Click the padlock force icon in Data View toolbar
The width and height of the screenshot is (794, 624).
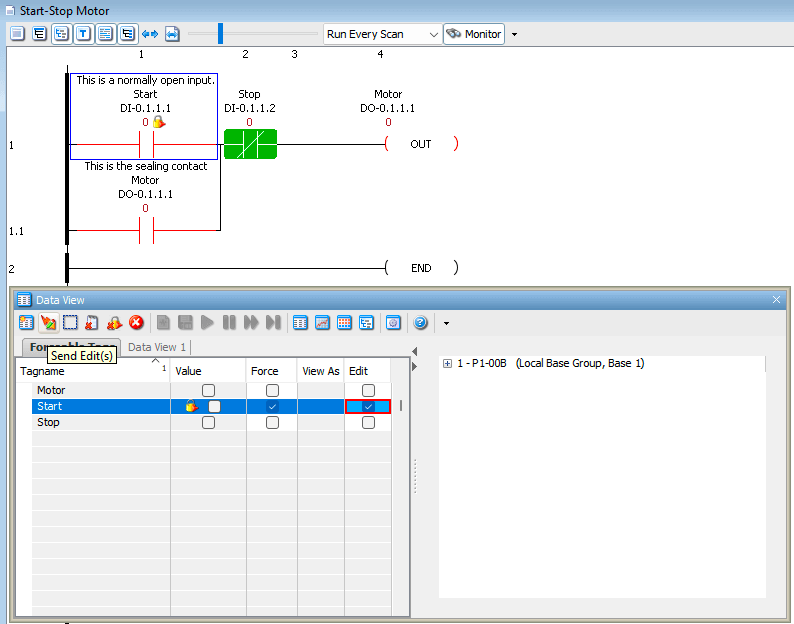[114, 323]
